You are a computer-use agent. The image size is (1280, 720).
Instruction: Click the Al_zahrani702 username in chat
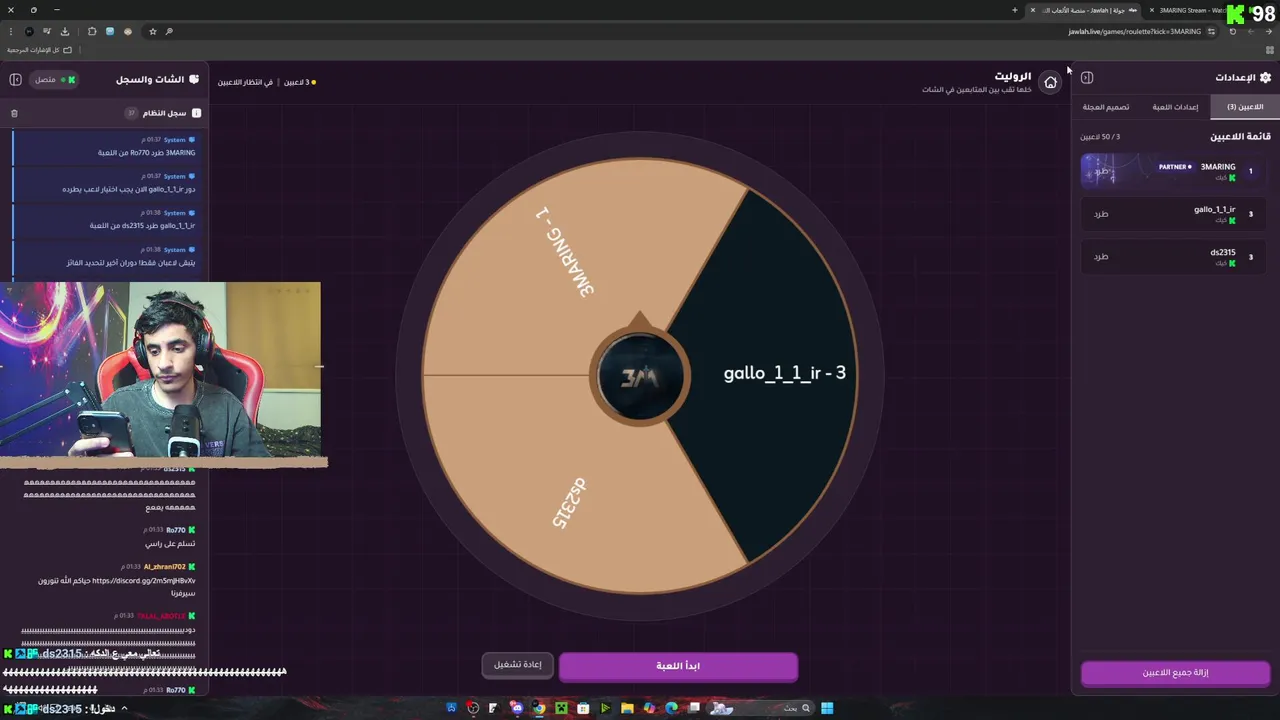[164, 567]
